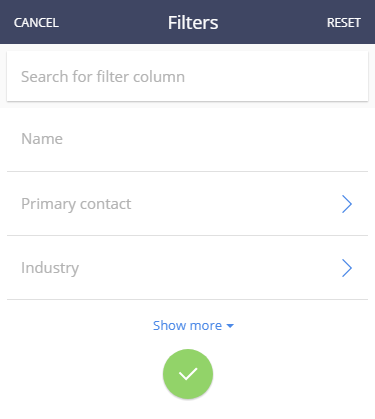Cancel the Filters dialog
The height and width of the screenshot is (419, 375).
36,23
